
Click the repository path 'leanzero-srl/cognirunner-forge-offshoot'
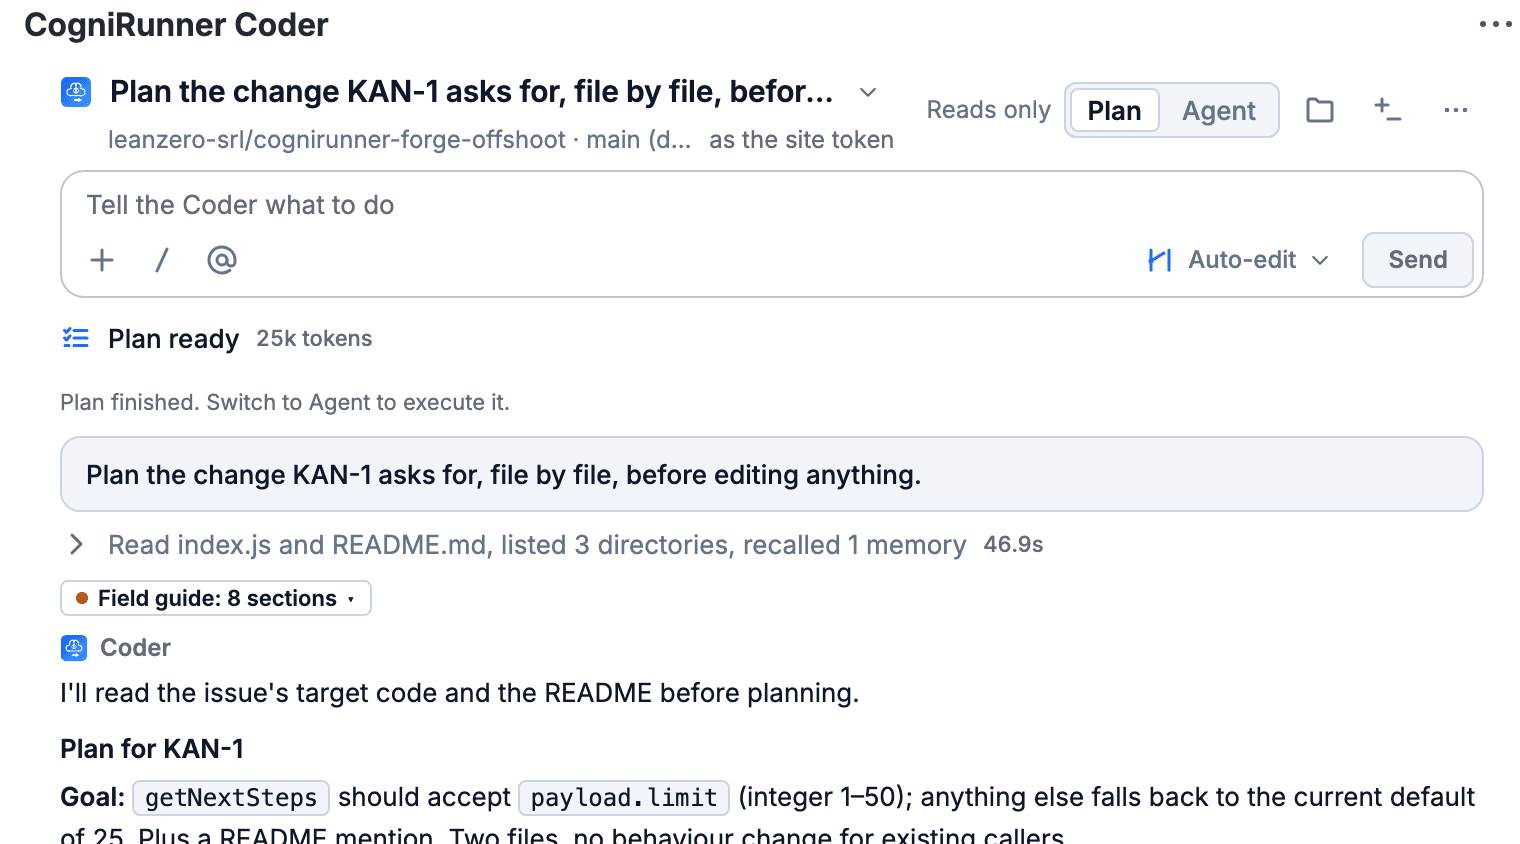337,140
